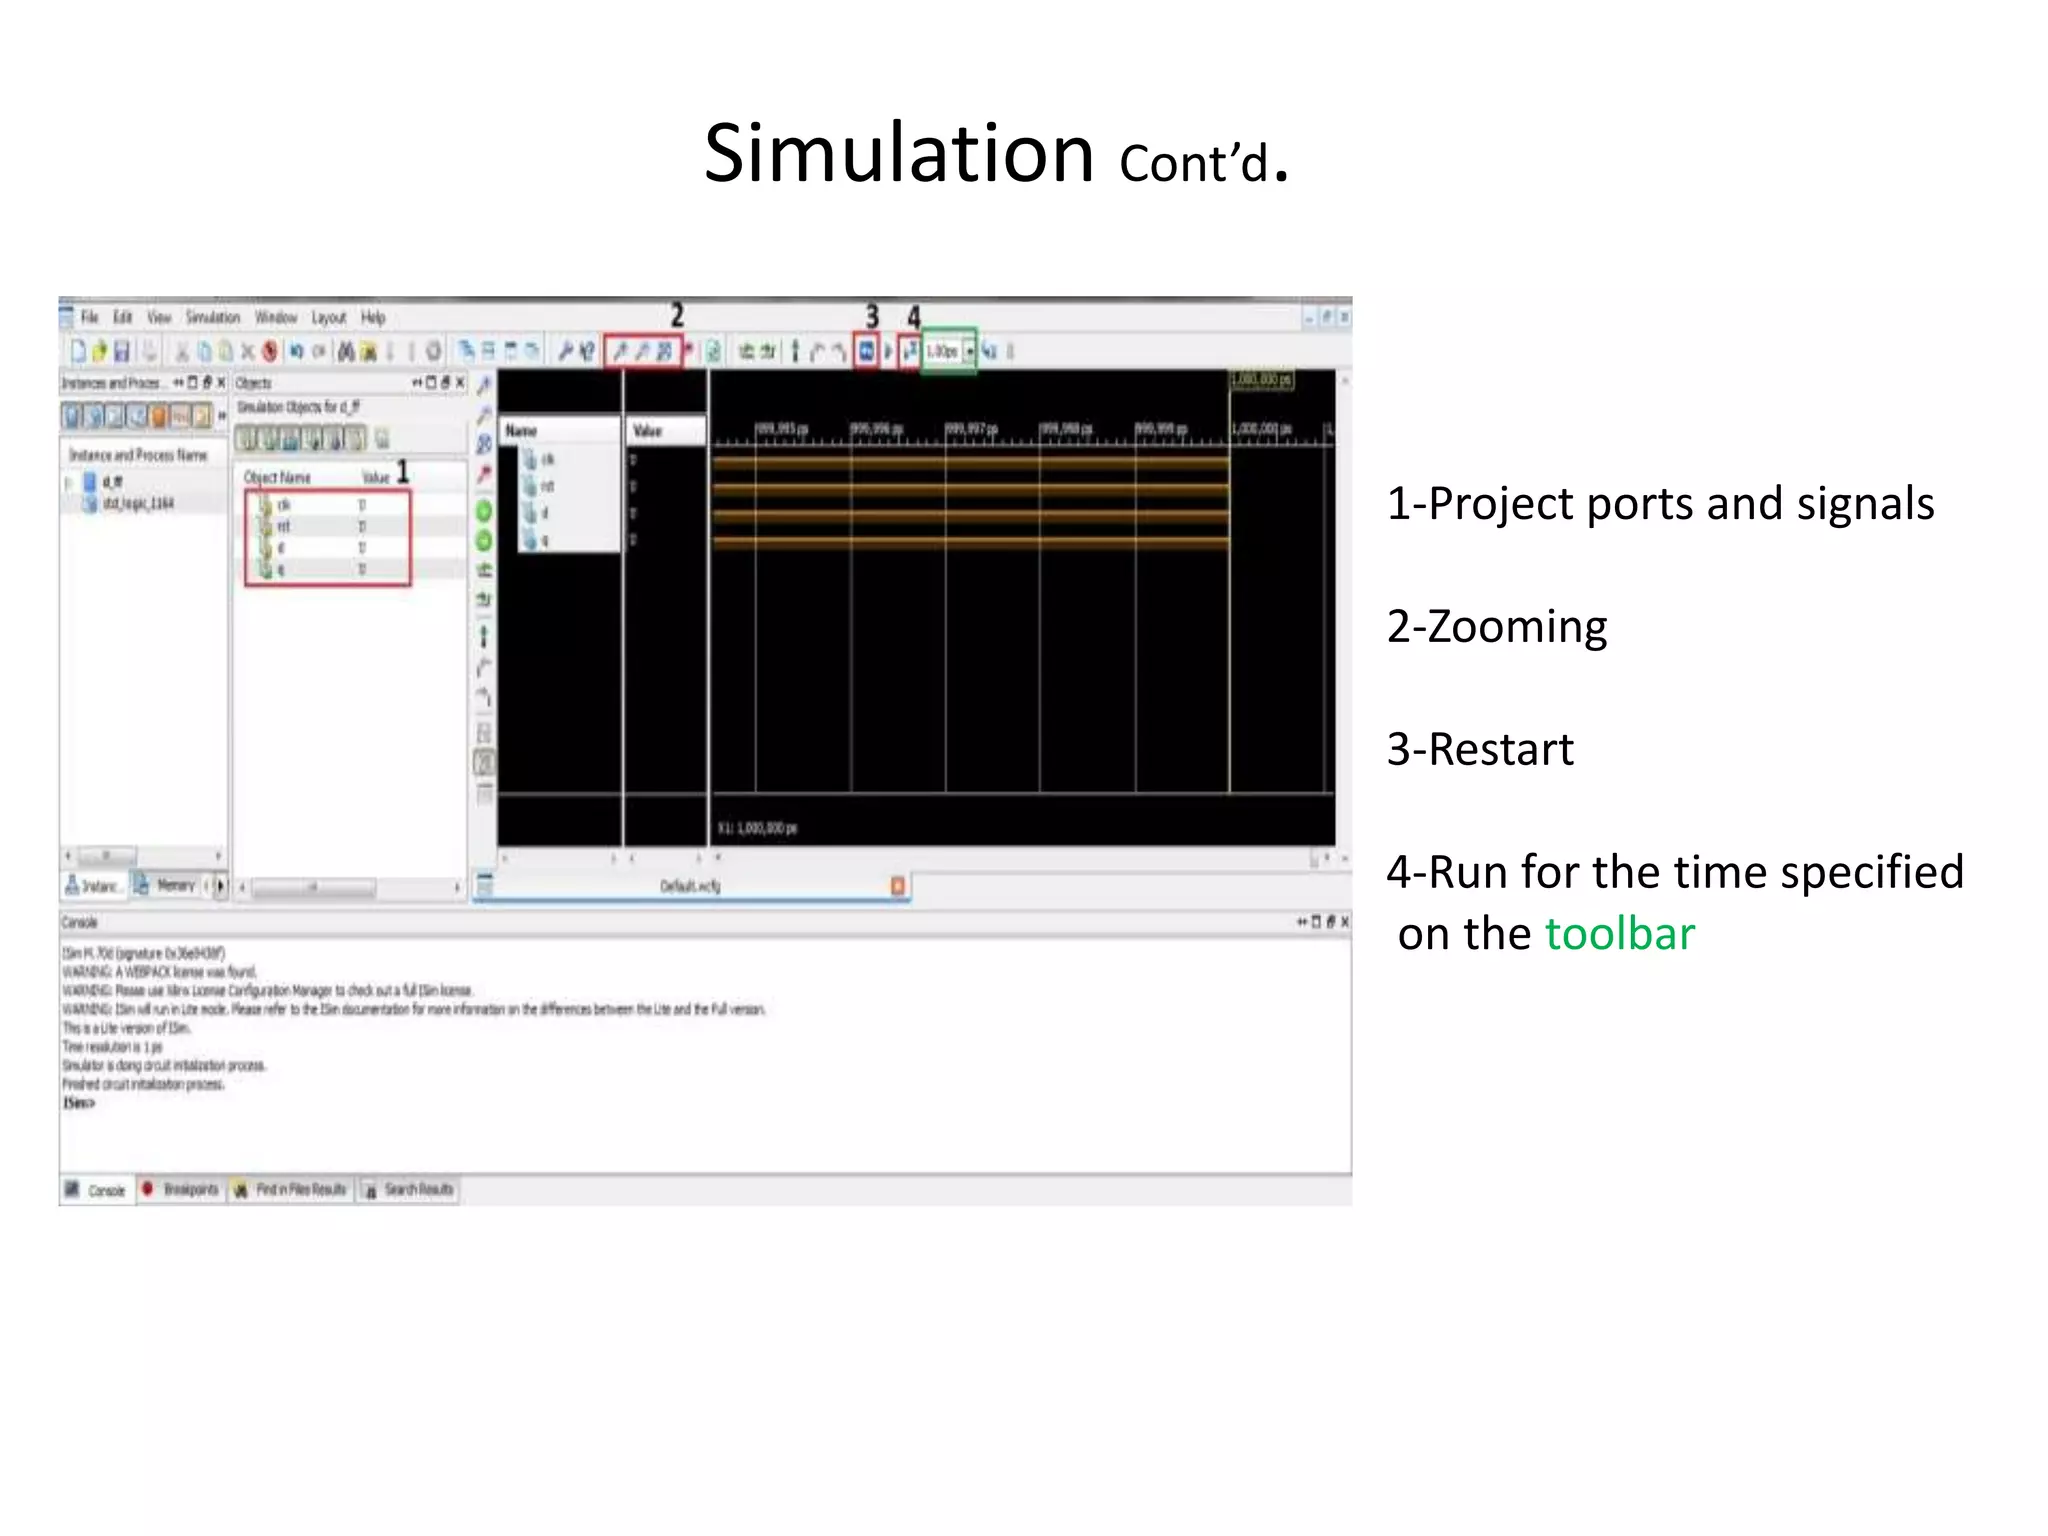
Task: Click the Save icon in toolbar
Action: 122,351
